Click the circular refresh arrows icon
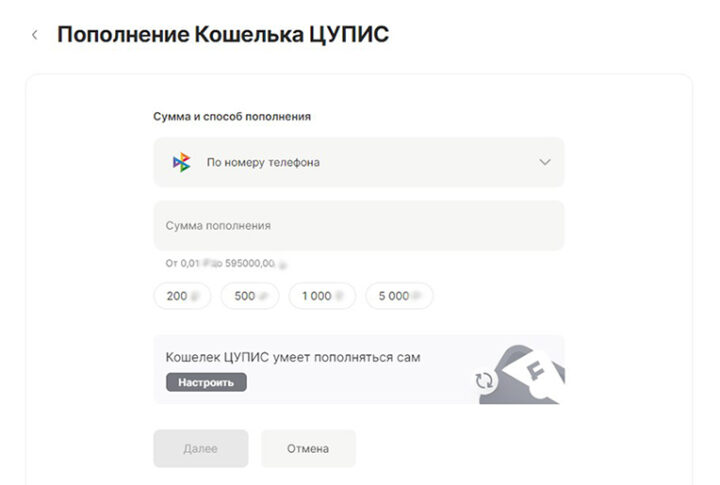This screenshot has width=720, height=485. (484, 381)
